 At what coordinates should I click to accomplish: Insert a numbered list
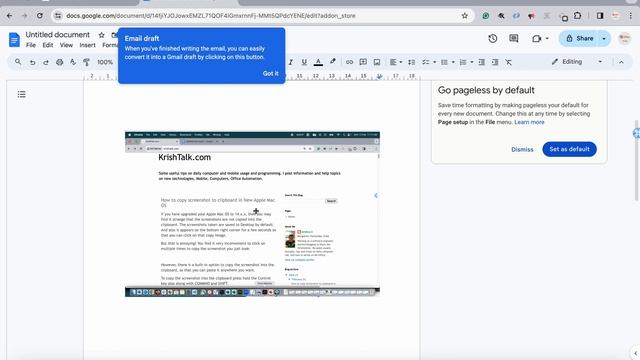point(463,62)
